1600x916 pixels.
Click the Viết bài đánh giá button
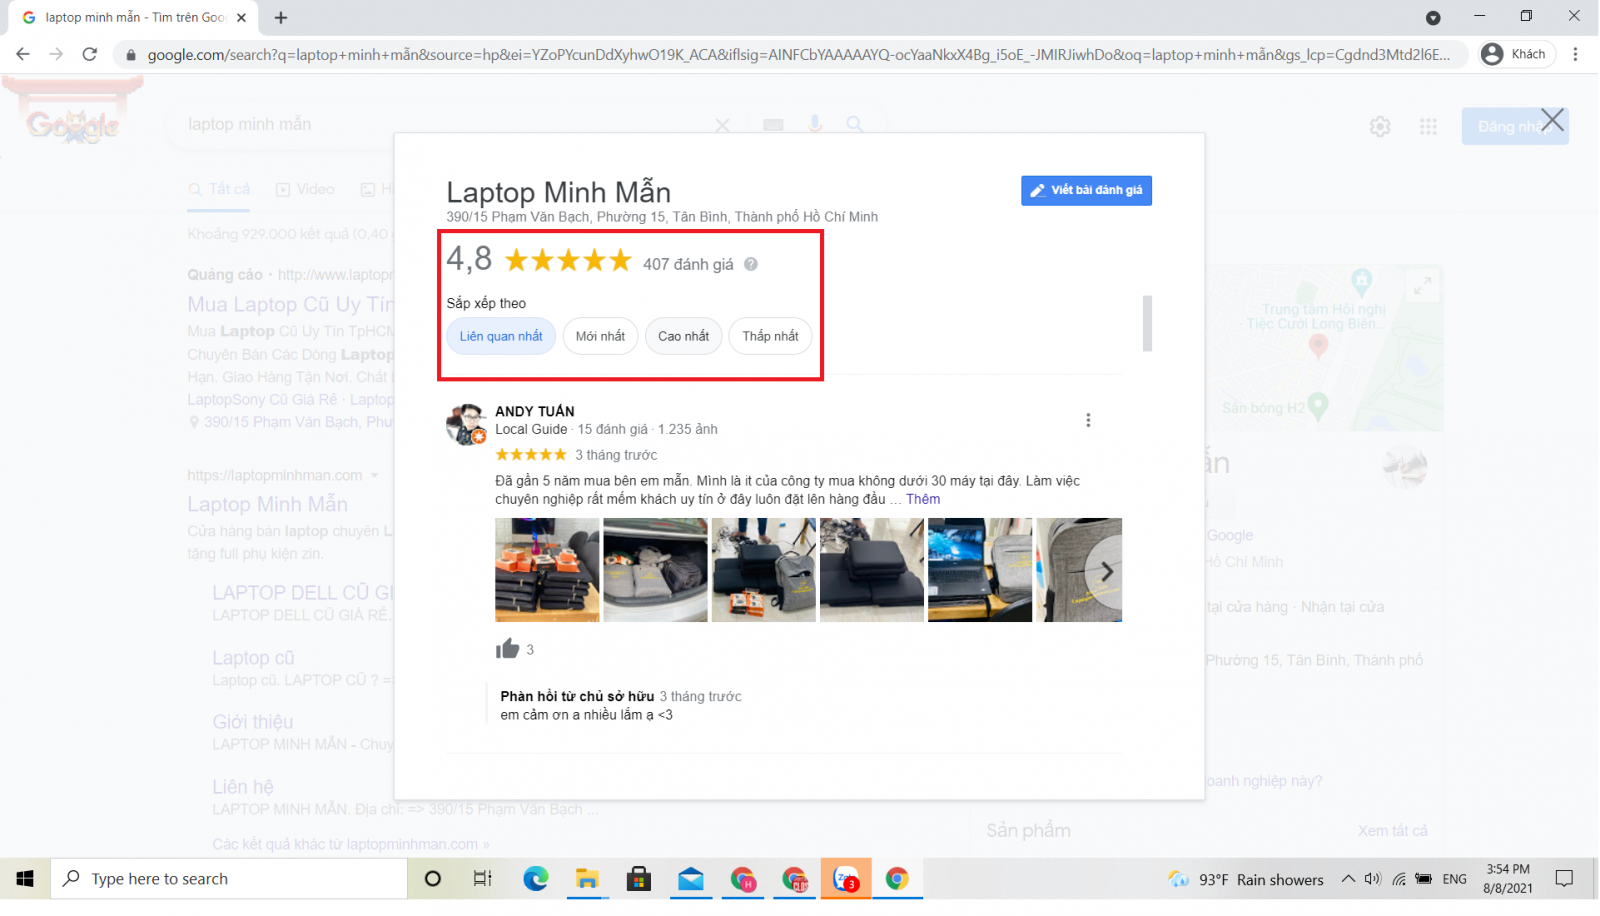[x=1086, y=190]
